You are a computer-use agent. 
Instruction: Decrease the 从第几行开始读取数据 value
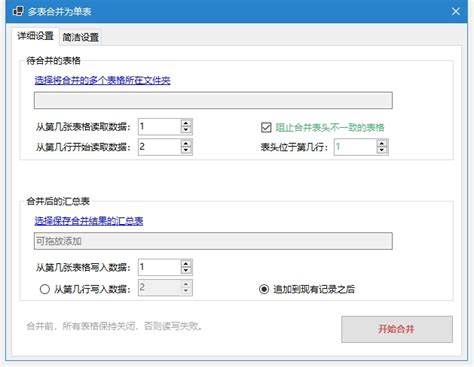click(186, 151)
